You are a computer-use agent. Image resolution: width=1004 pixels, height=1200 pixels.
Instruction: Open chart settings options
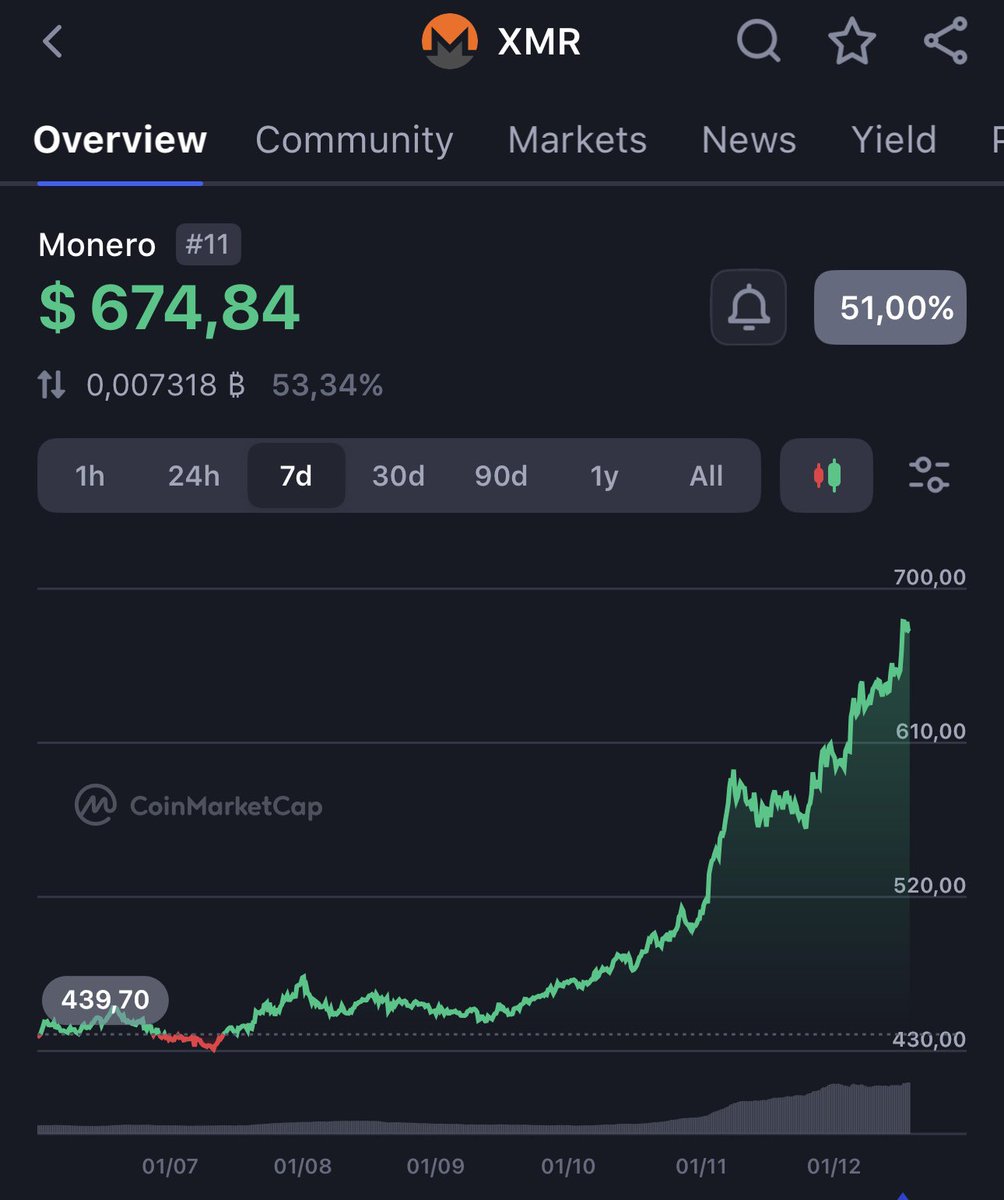929,476
